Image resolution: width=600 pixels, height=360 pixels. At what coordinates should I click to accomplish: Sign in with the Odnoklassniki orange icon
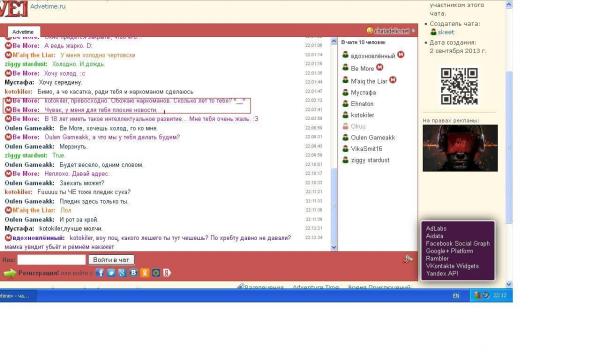[145, 273]
